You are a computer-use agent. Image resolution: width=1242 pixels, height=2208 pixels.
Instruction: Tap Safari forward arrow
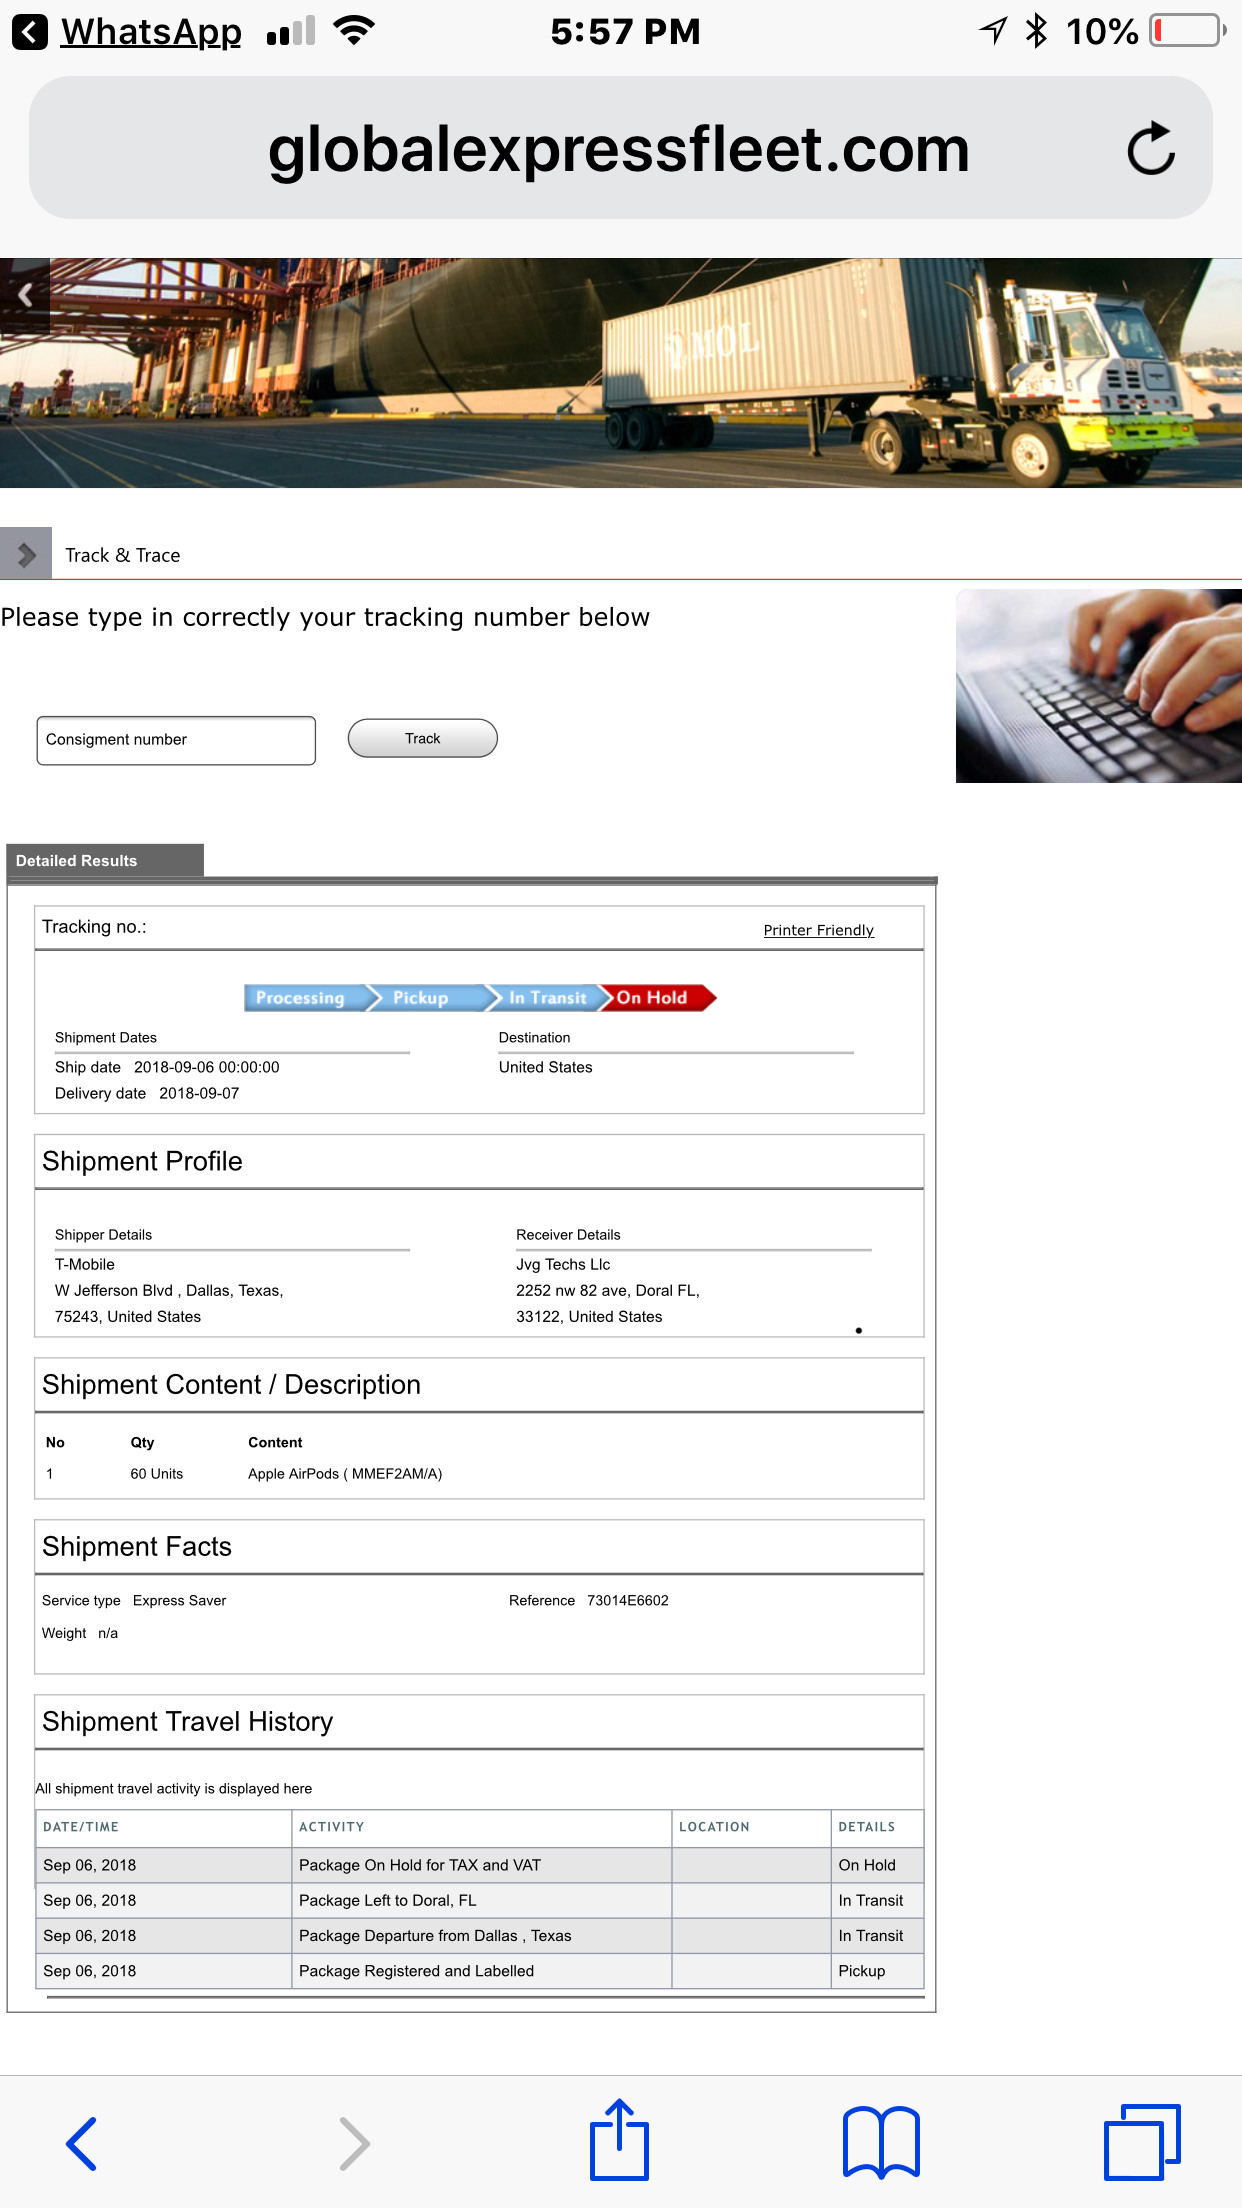tap(354, 2143)
